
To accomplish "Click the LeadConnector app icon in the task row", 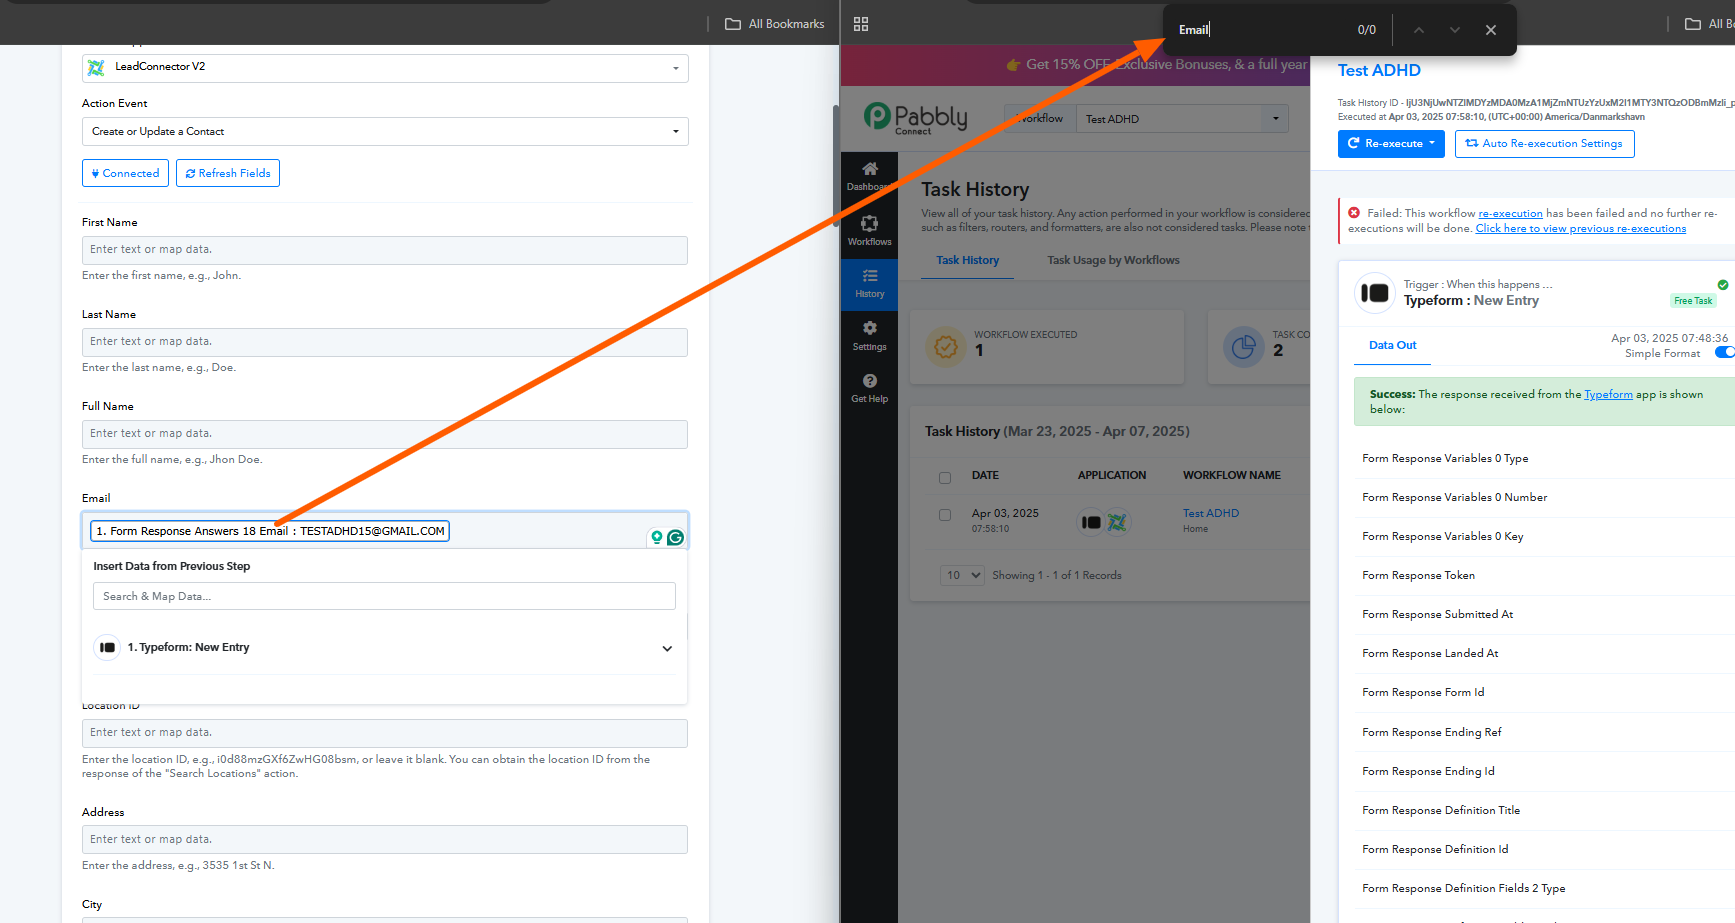I will (1117, 522).
